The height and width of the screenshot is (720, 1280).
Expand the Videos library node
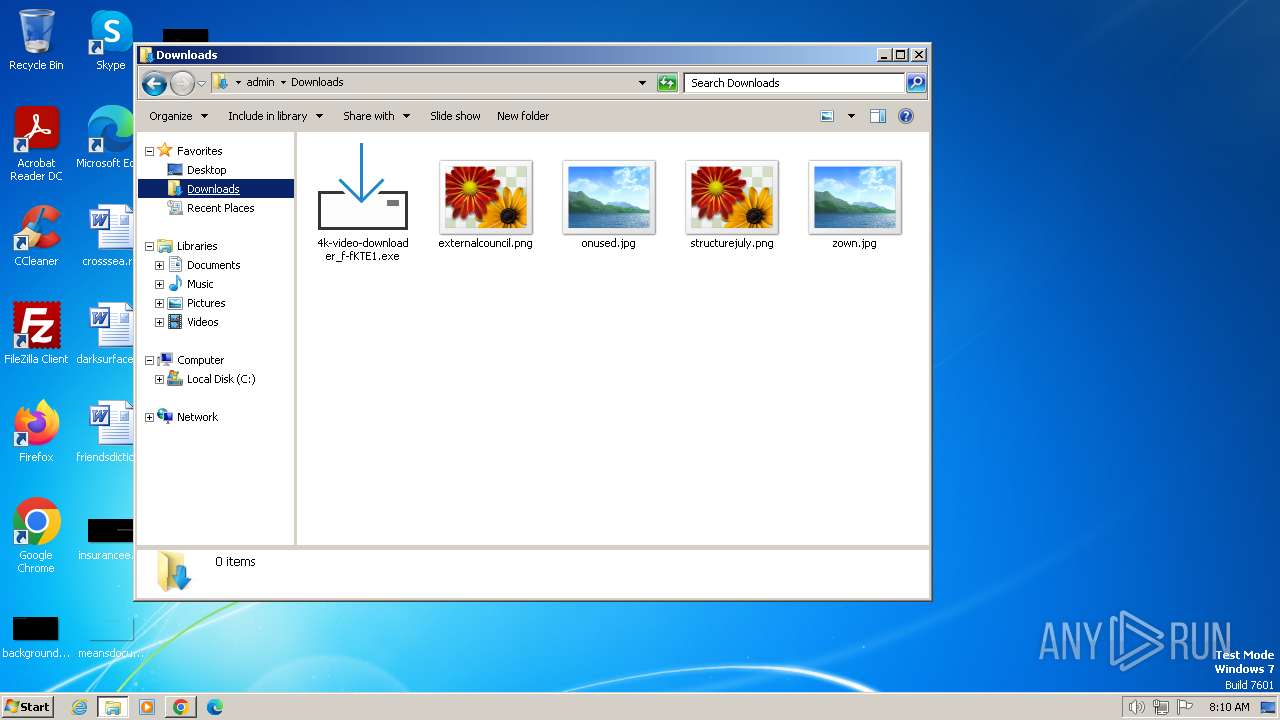click(159, 322)
